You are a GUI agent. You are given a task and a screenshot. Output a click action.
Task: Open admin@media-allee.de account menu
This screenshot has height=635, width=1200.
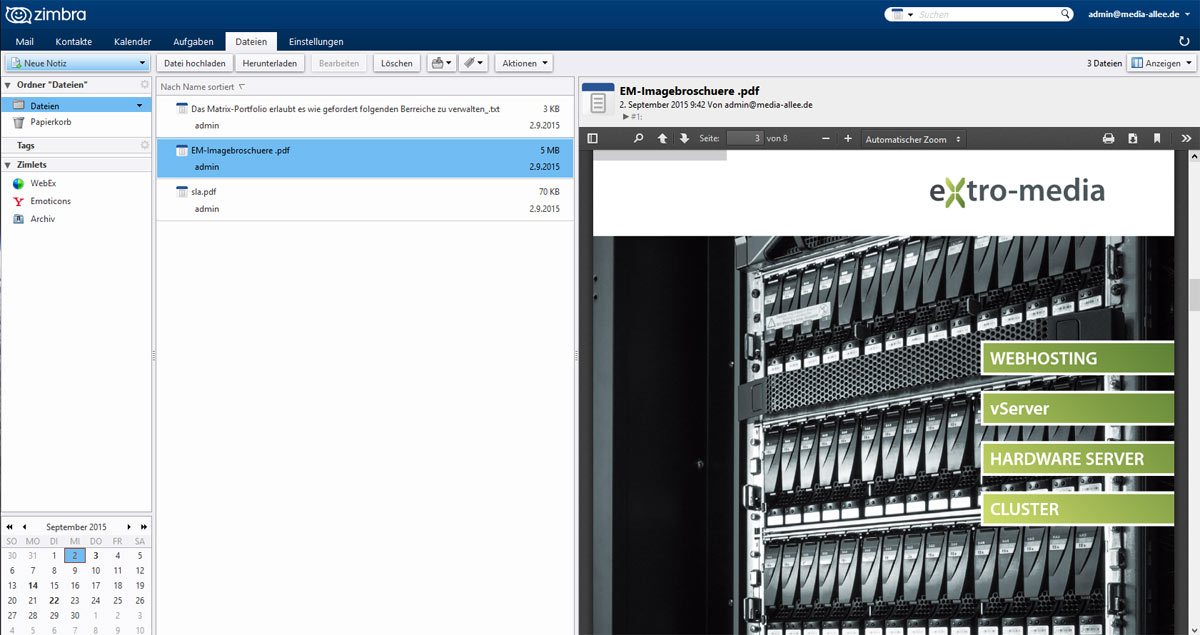(1140, 14)
